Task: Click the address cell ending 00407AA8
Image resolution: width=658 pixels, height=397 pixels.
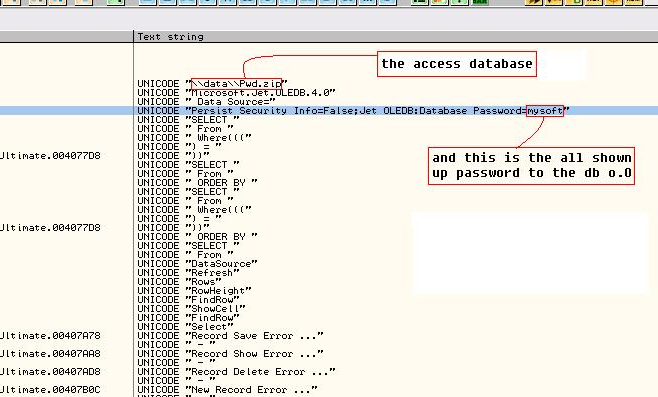Action: pos(50,354)
